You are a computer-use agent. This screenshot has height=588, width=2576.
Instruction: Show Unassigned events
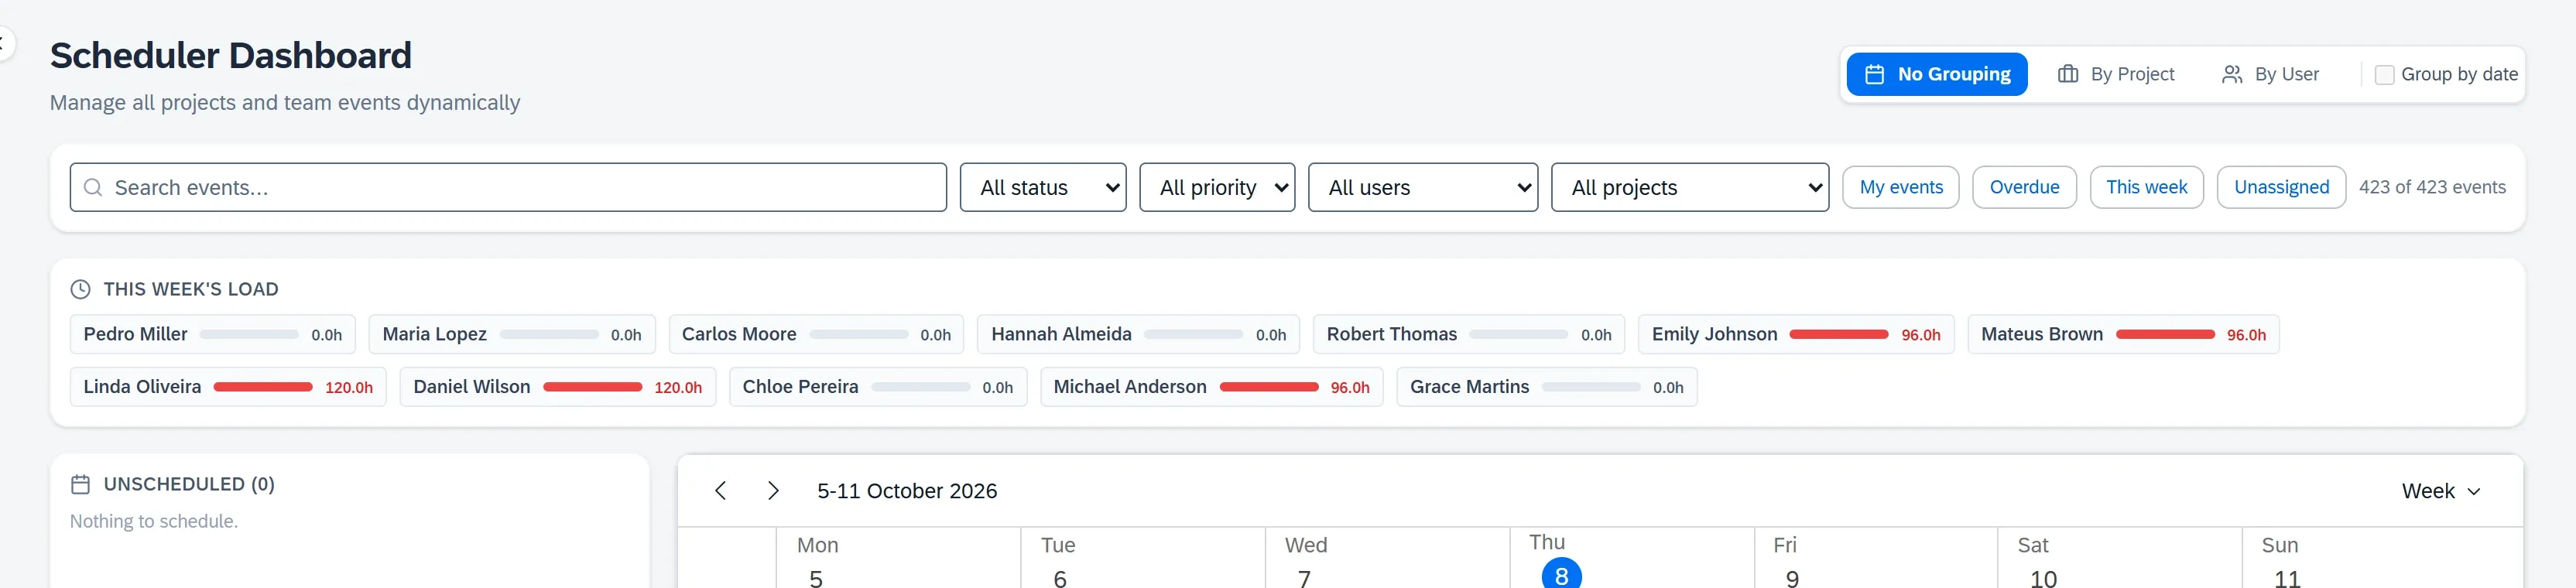pos(2281,188)
